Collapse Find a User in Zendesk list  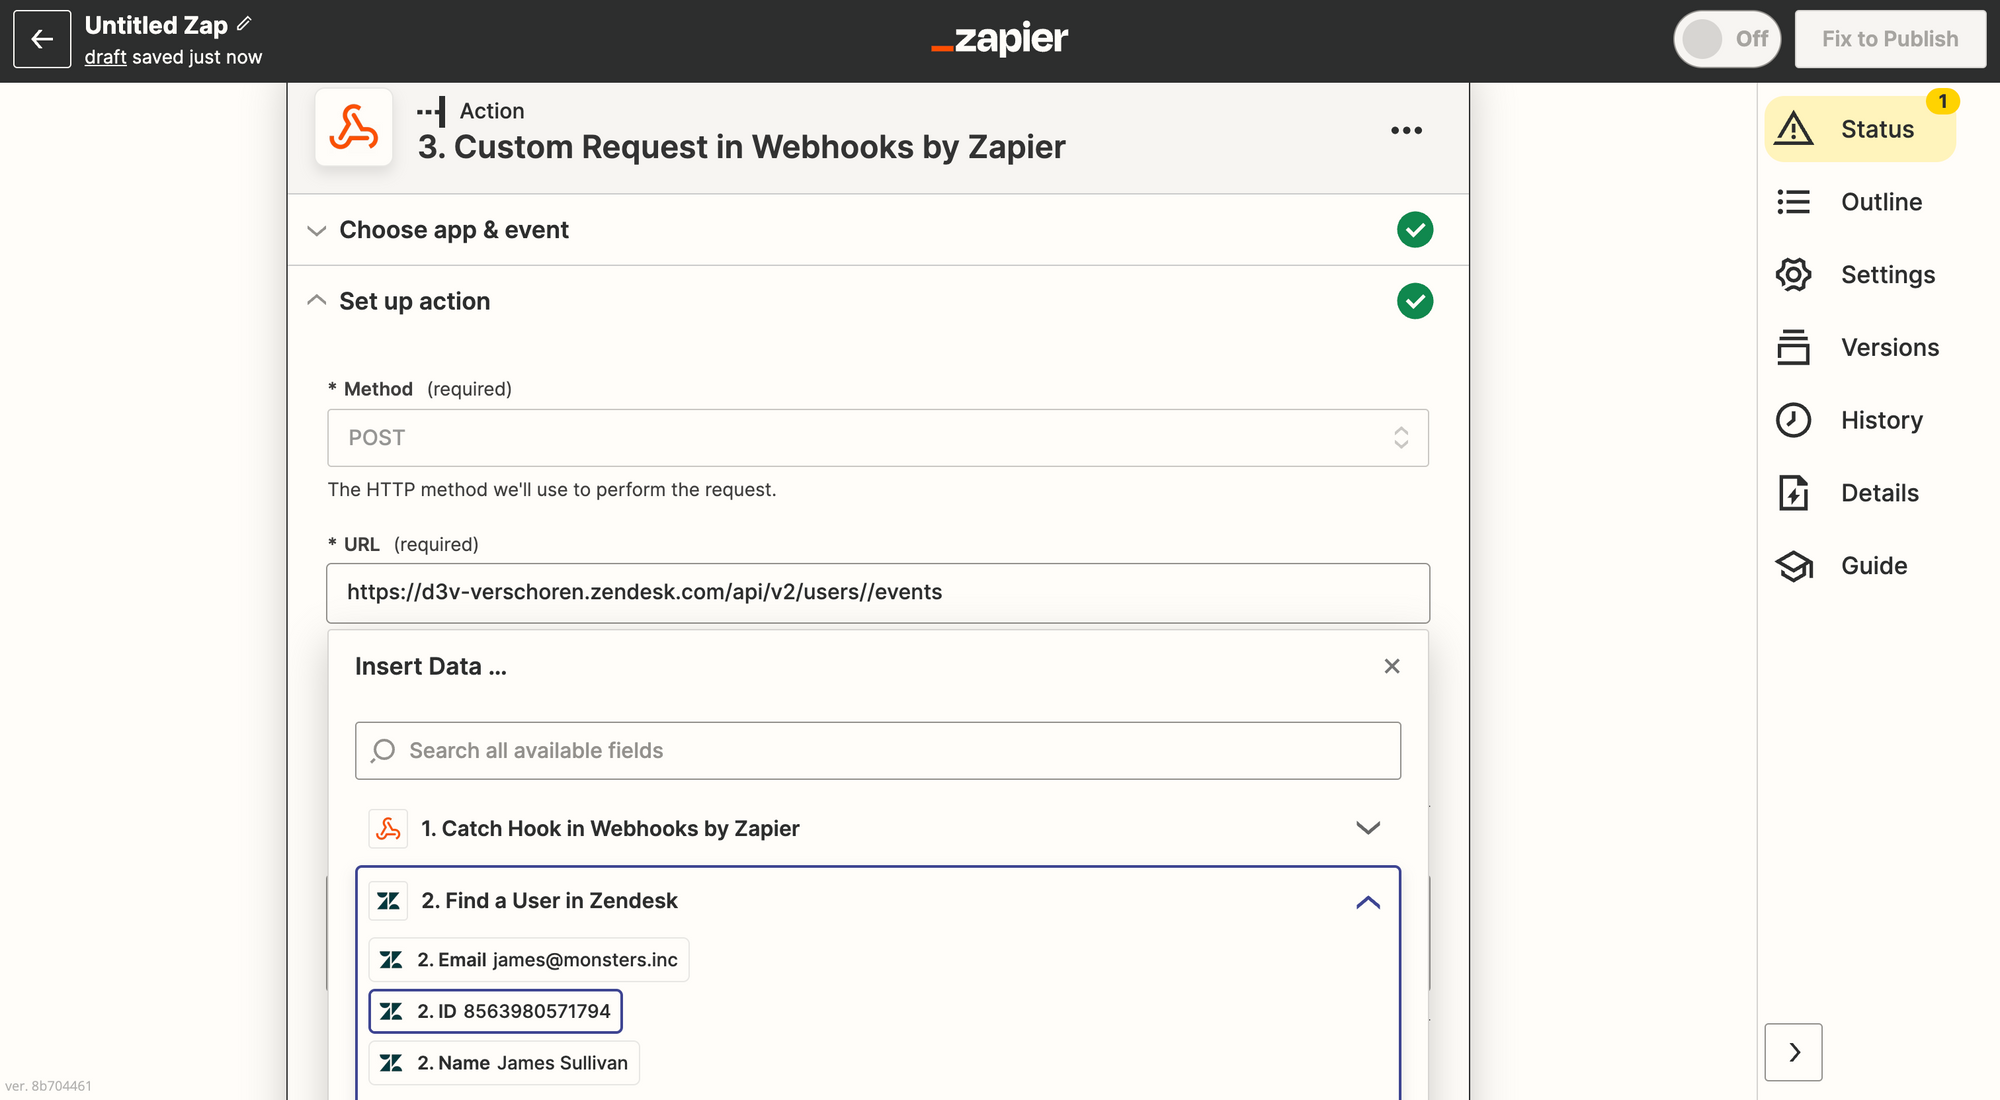[x=1367, y=902]
